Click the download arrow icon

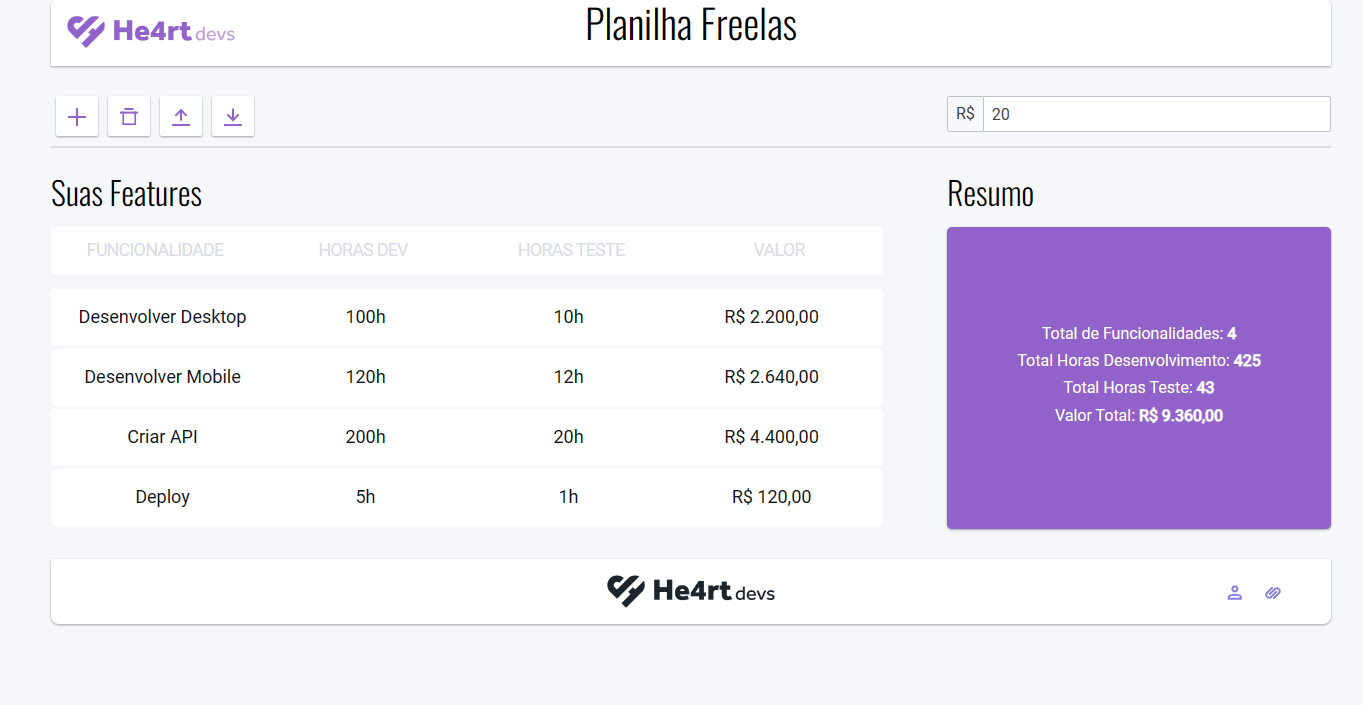[x=233, y=117]
